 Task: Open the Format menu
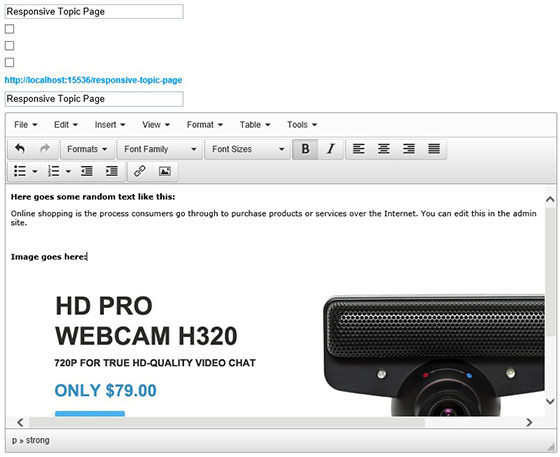click(205, 125)
